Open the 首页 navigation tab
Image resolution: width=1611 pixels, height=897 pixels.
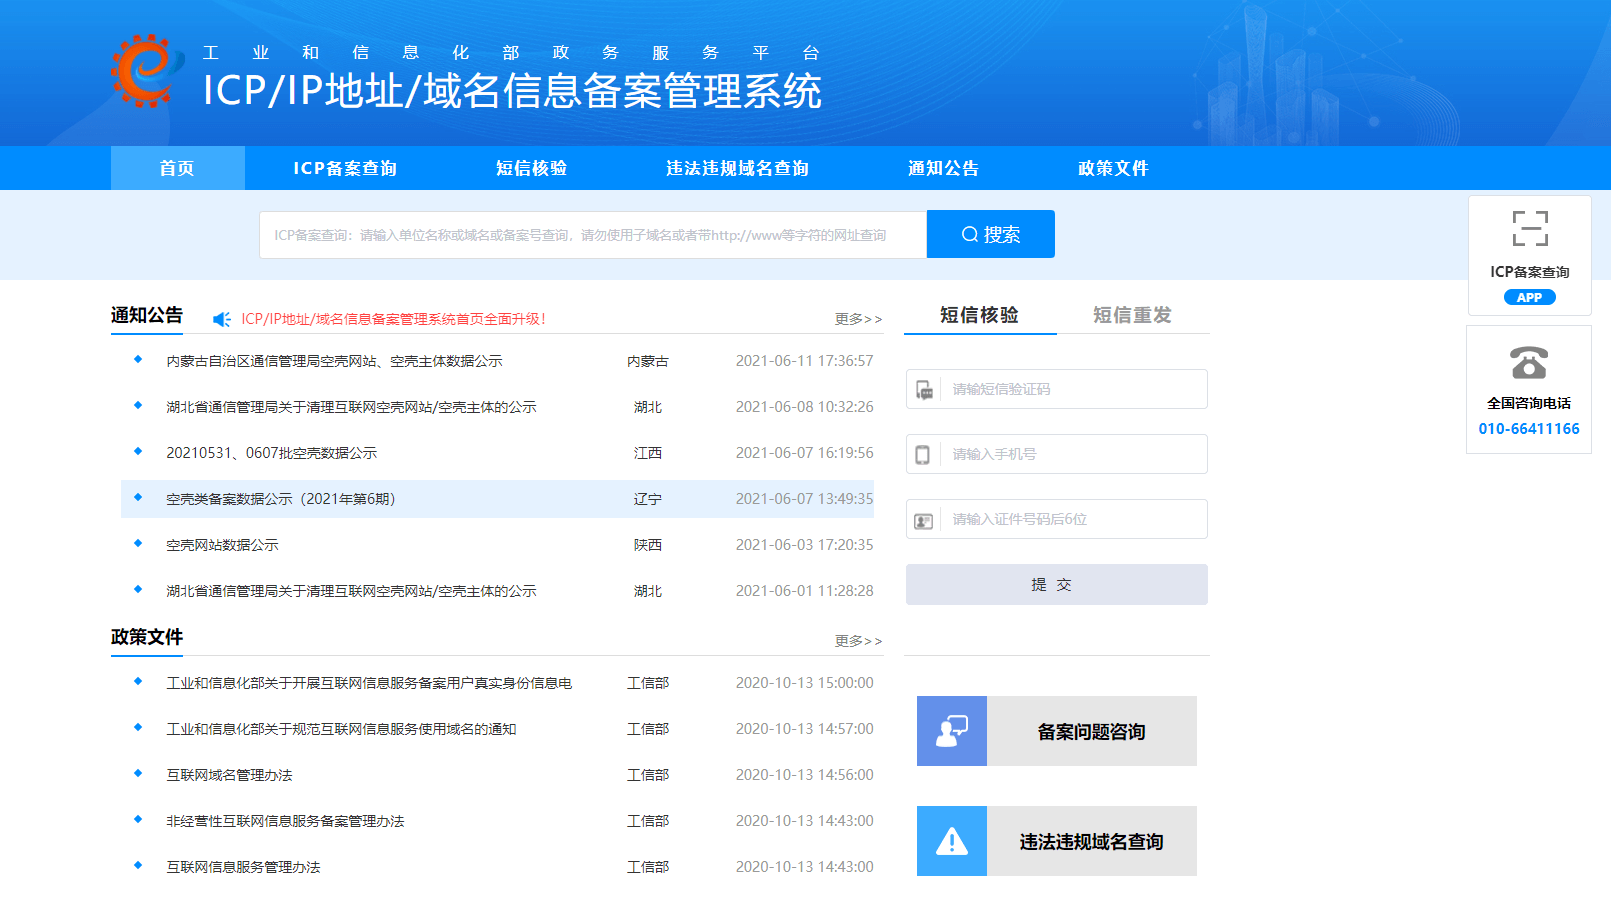coord(177,168)
